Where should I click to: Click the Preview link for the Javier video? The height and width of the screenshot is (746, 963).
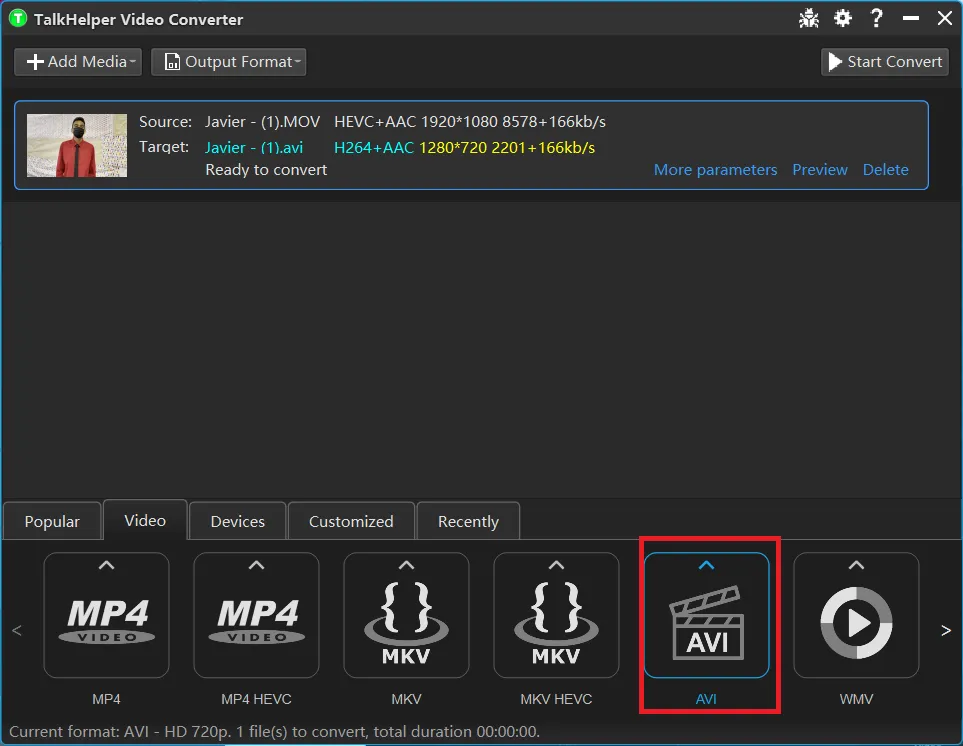point(820,170)
